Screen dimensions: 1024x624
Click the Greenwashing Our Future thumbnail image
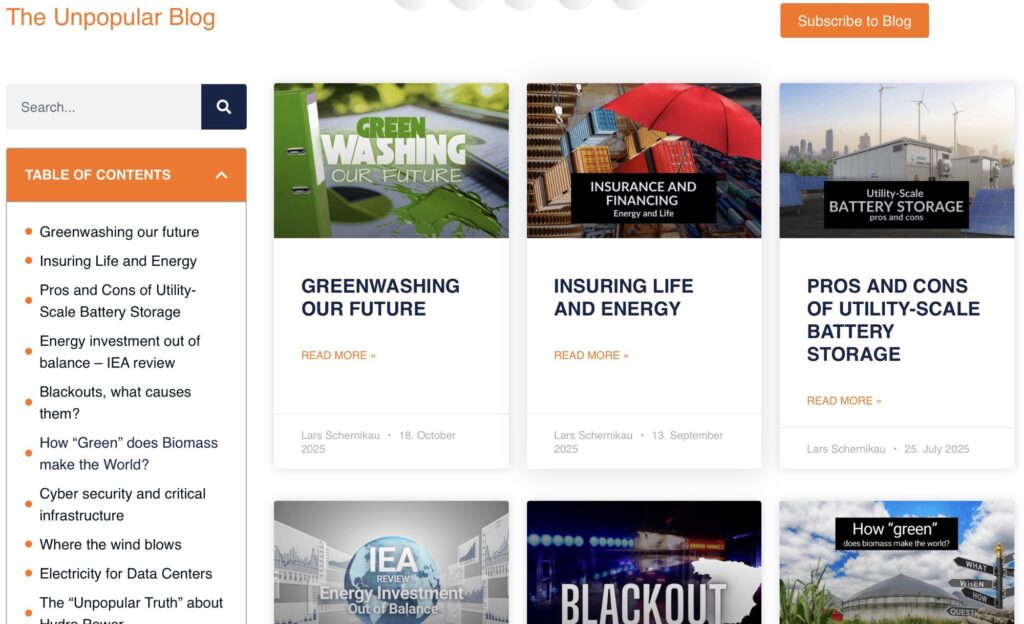click(x=391, y=160)
